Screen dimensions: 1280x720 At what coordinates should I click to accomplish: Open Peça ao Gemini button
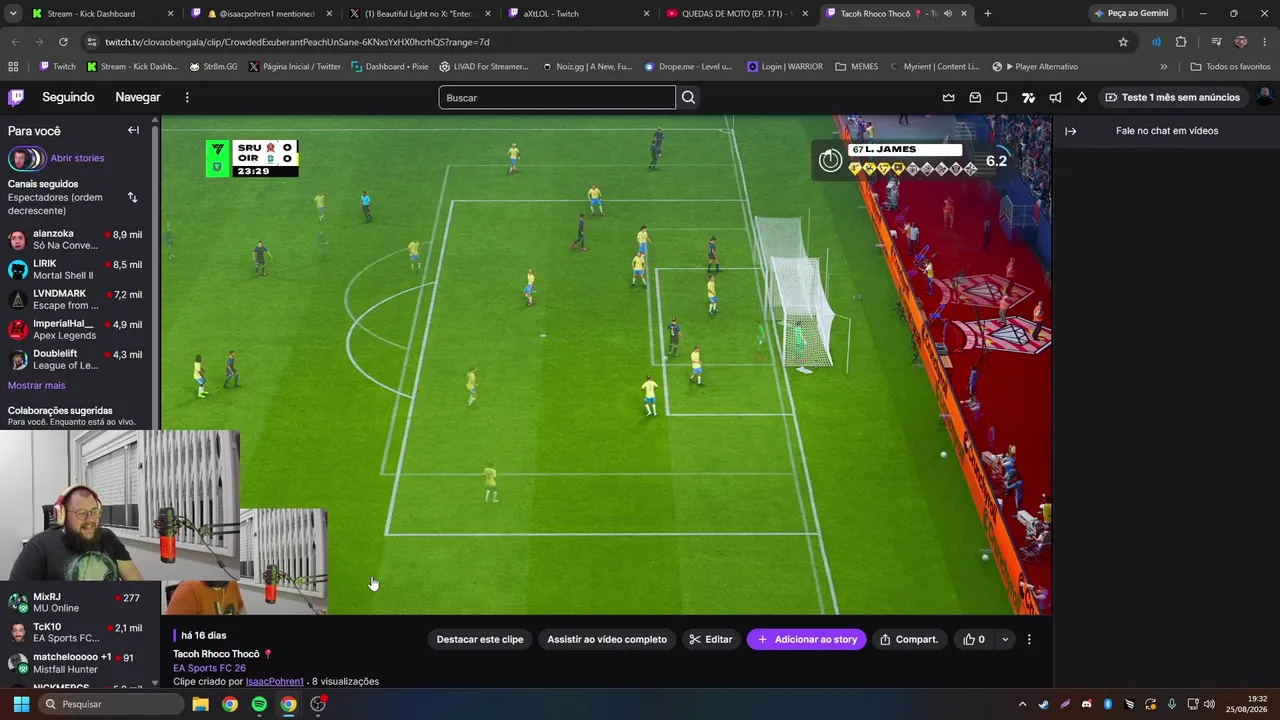(x=1131, y=14)
